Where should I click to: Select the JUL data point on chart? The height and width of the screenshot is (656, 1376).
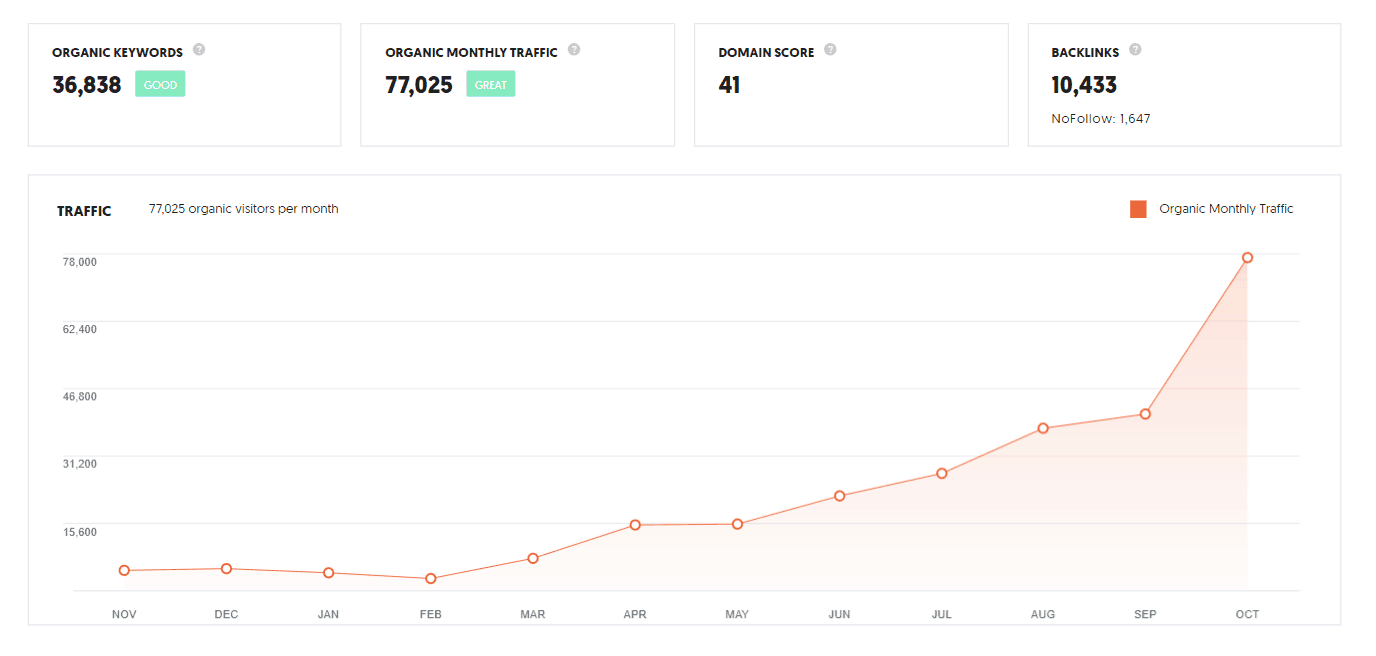point(942,473)
